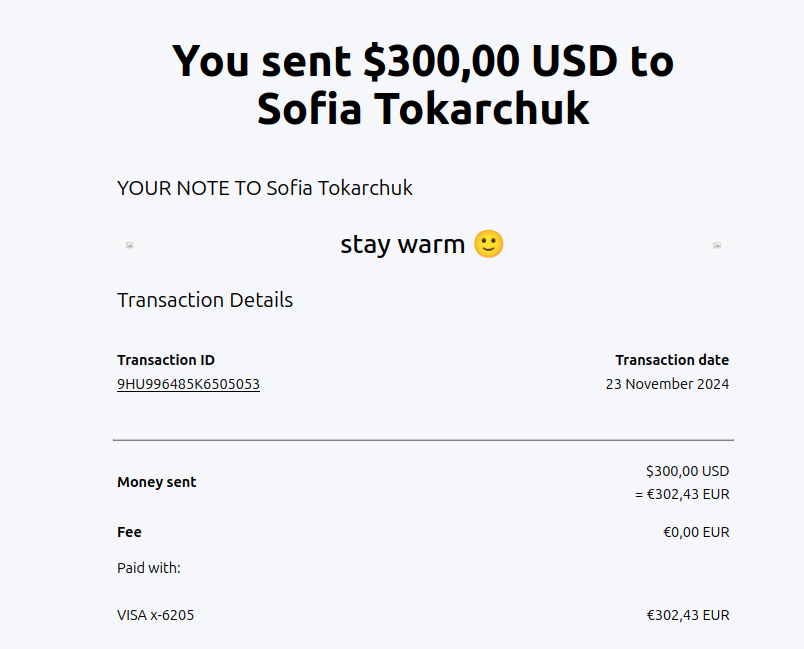
Task: Open transaction ID 9HU996485K6505053 link
Action: click(x=188, y=384)
